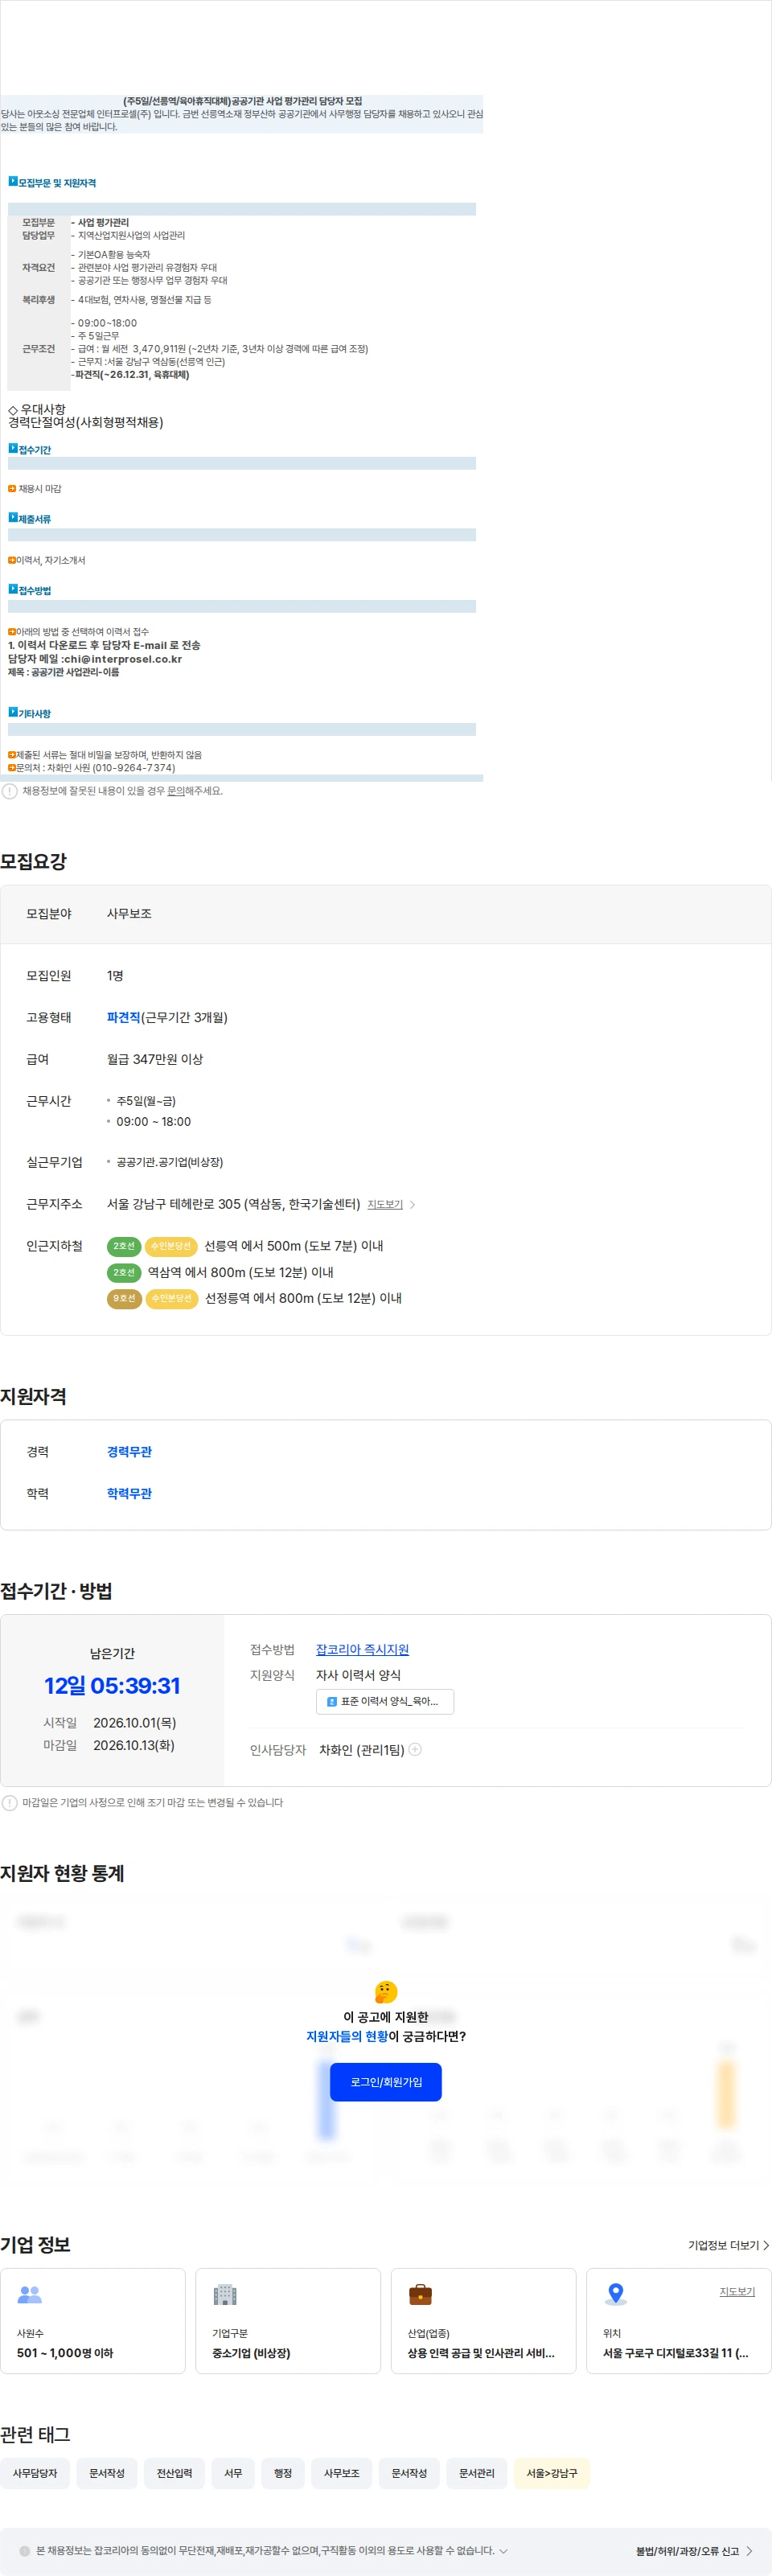
Task: Click the 수인분당선 badge next to 선정릉역
Action: point(171,1298)
